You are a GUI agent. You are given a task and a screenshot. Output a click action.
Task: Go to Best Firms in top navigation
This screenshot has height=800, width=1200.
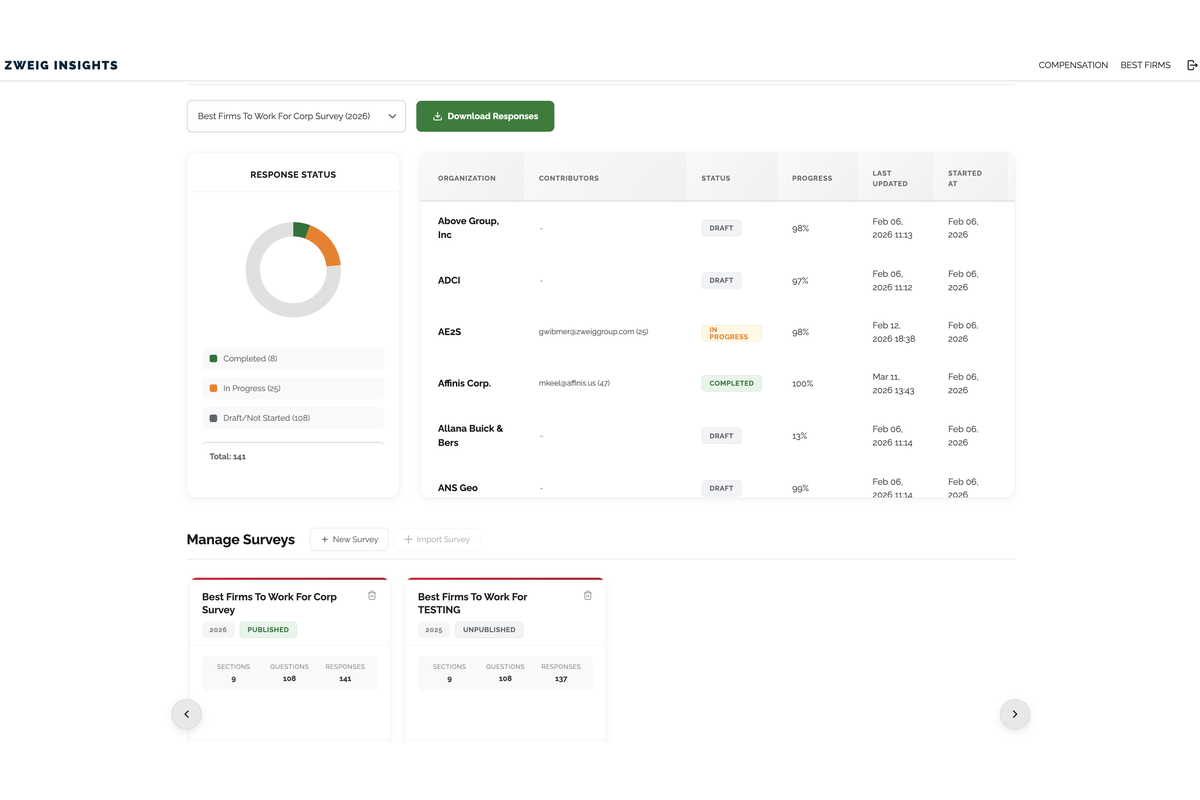coord(1145,65)
